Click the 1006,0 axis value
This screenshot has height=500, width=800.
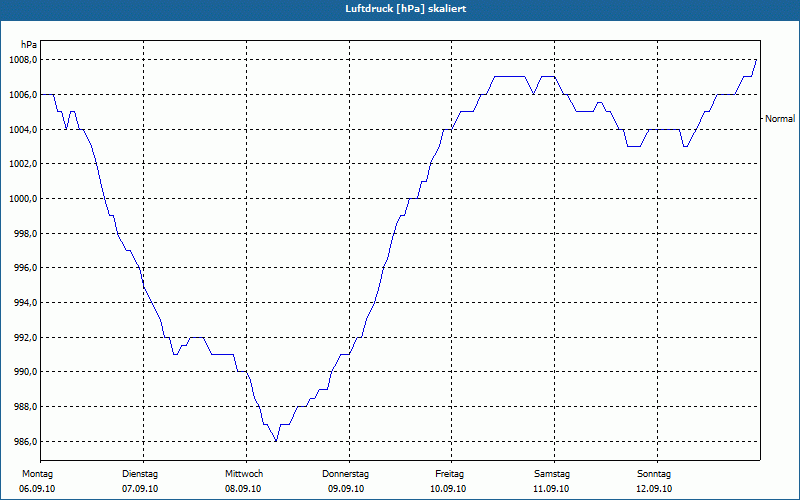pyautogui.click(x=23, y=95)
